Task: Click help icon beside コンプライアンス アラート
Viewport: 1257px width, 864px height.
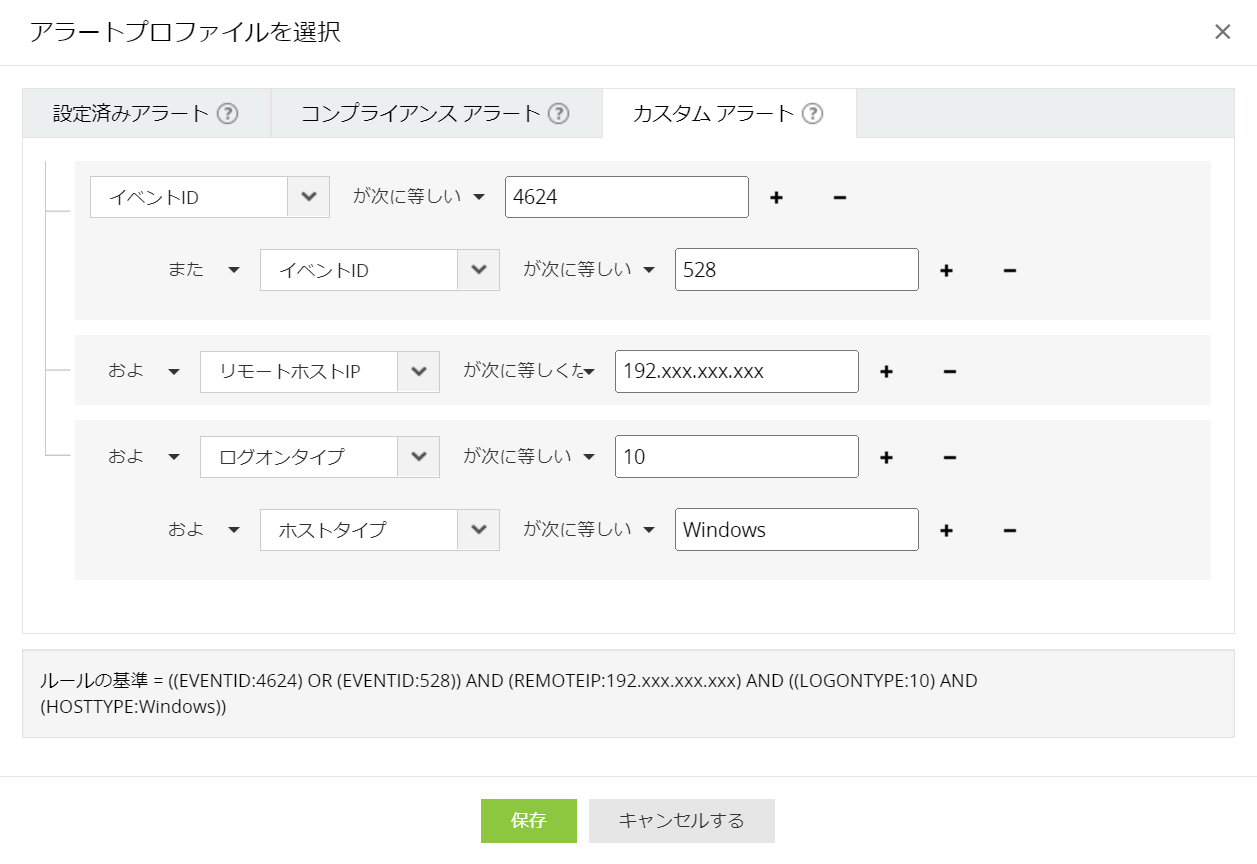Action: pos(559,113)
